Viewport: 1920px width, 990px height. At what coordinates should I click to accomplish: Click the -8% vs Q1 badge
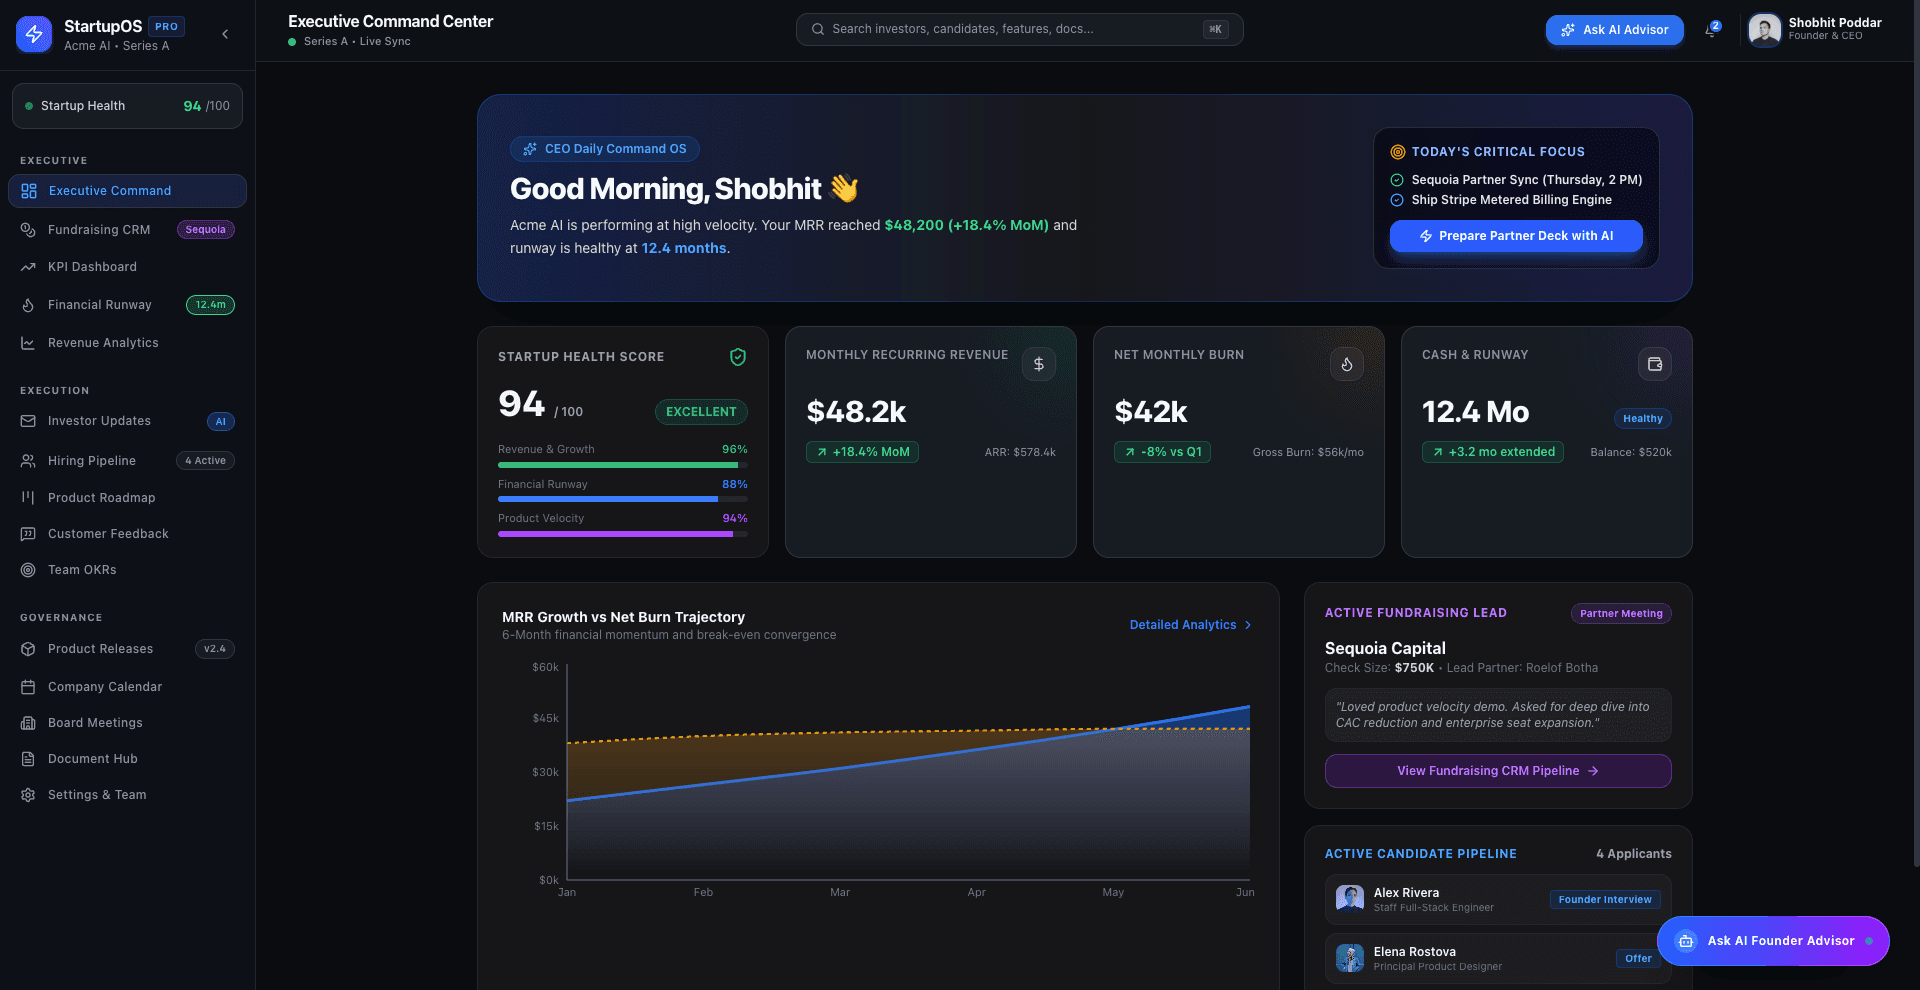coord(1162,452)
